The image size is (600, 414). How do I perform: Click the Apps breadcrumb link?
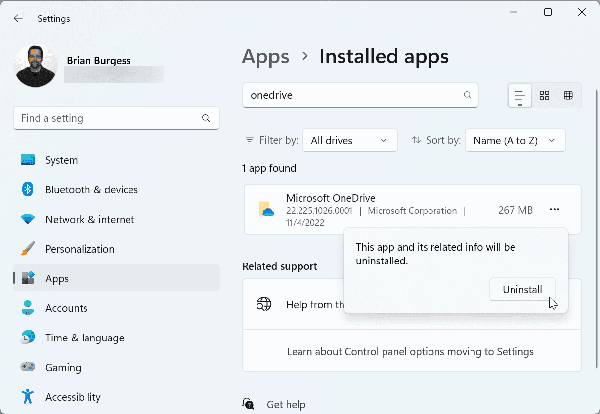pos(266,57)
